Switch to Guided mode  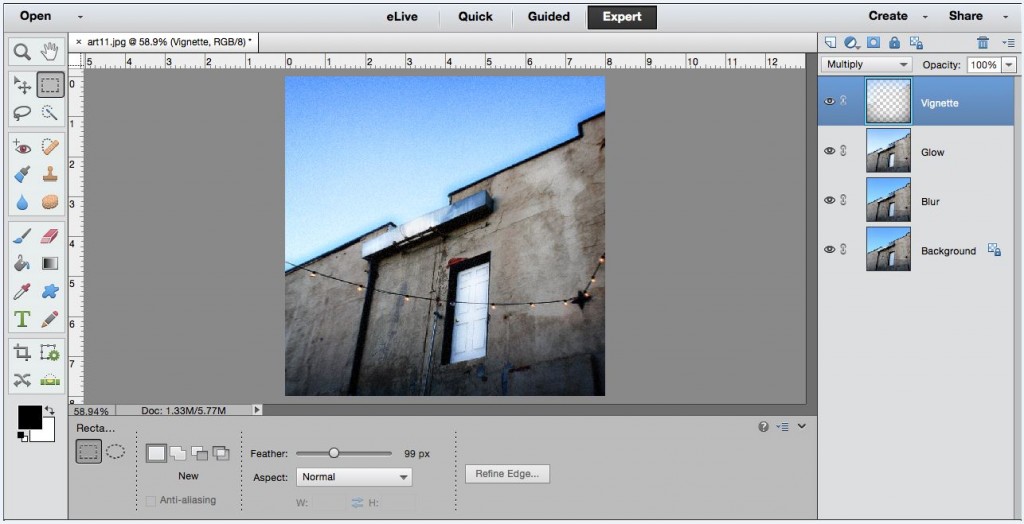point(549,17)
